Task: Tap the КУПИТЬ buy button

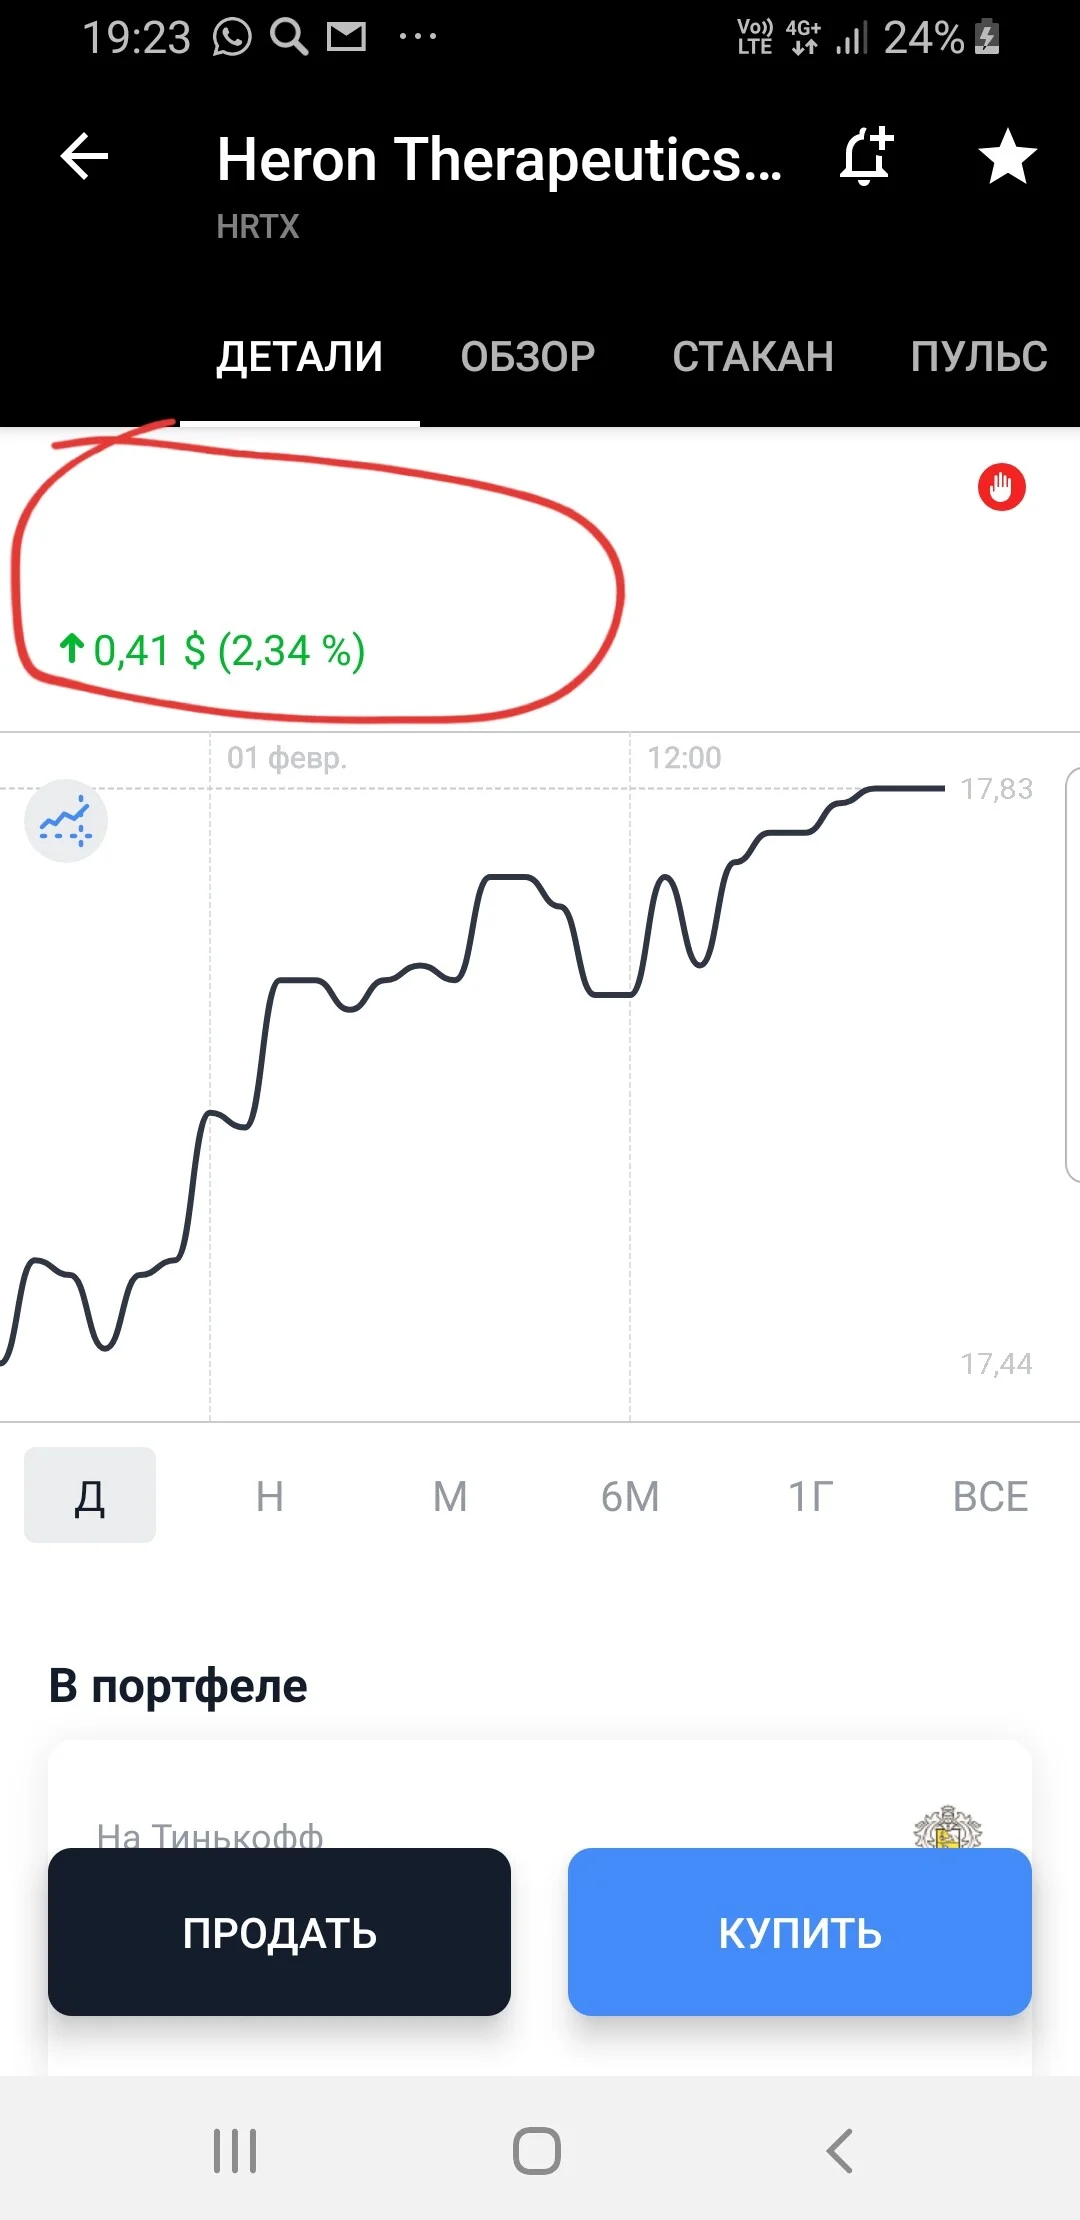Action: (x=800, y=1932)
